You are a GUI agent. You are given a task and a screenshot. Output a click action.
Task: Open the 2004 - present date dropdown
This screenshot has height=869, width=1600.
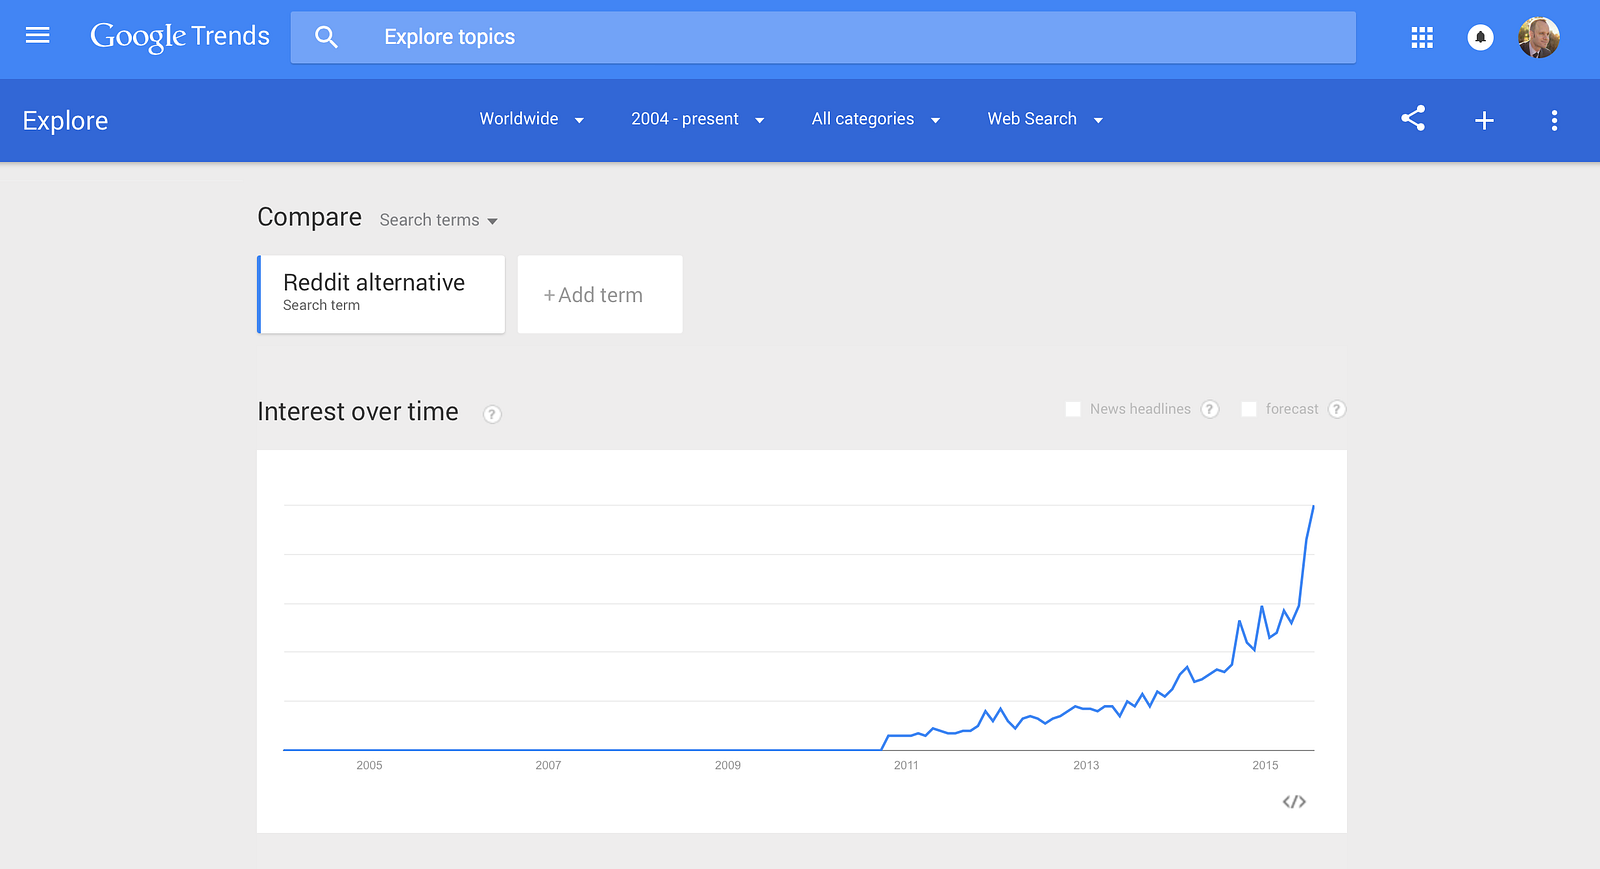point(697,119)
